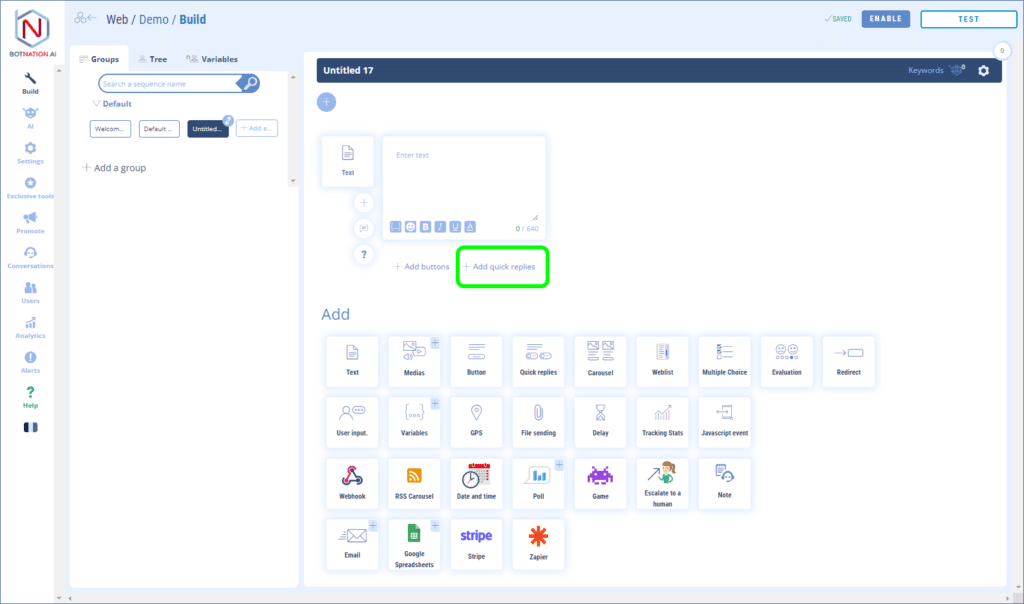The height and width of the screenshot is (604, 1024).
Task: Add a Webhook element
Action: [352, 484]
